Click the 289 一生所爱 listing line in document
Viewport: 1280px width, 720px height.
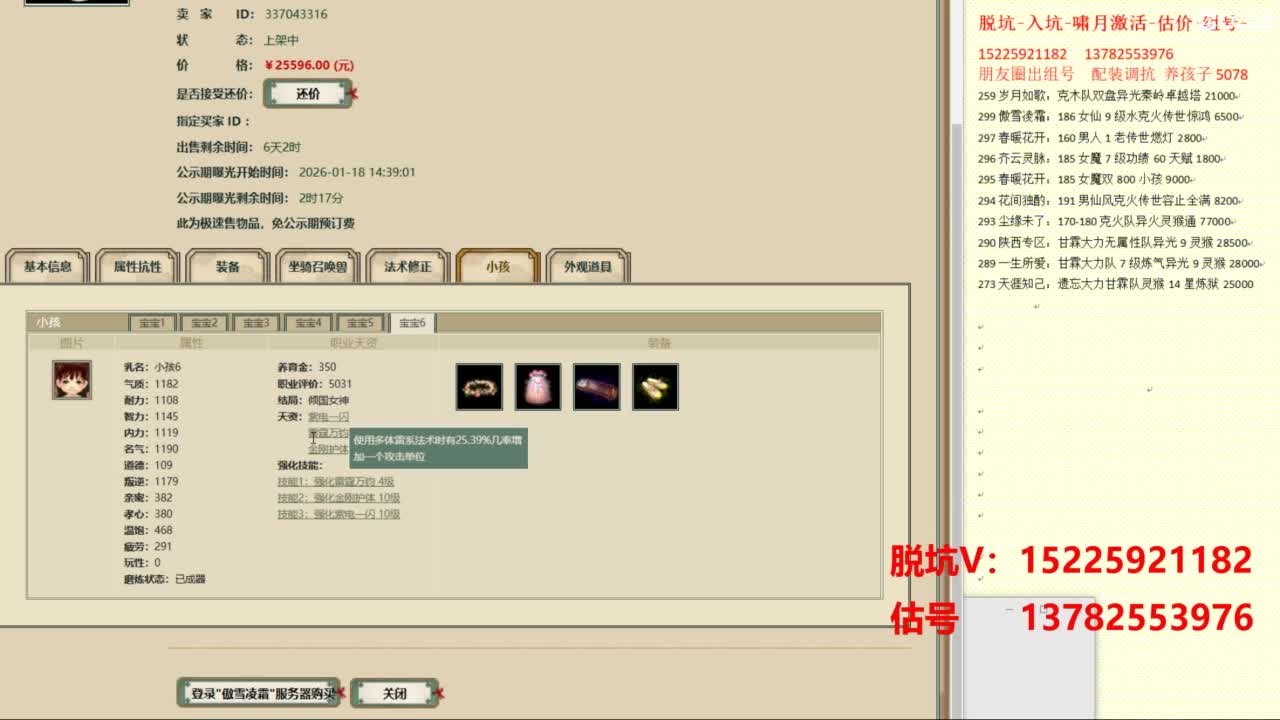1119,263
